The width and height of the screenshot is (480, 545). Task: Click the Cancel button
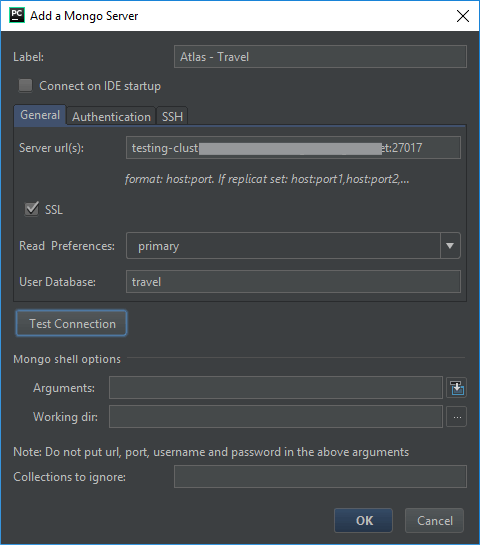click(434, 520)
